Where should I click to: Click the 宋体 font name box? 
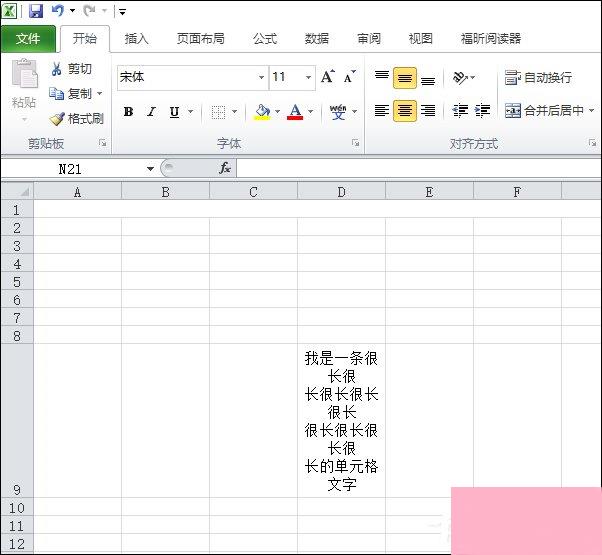pyautogui.click(x=187, y=78)
